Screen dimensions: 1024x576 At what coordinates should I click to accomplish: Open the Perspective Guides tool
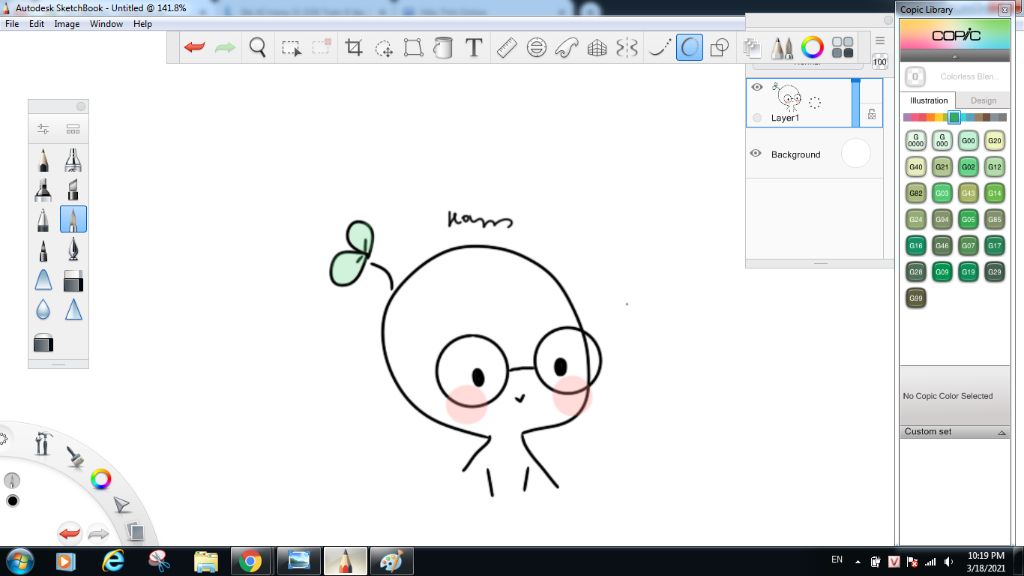coord(597,48)
